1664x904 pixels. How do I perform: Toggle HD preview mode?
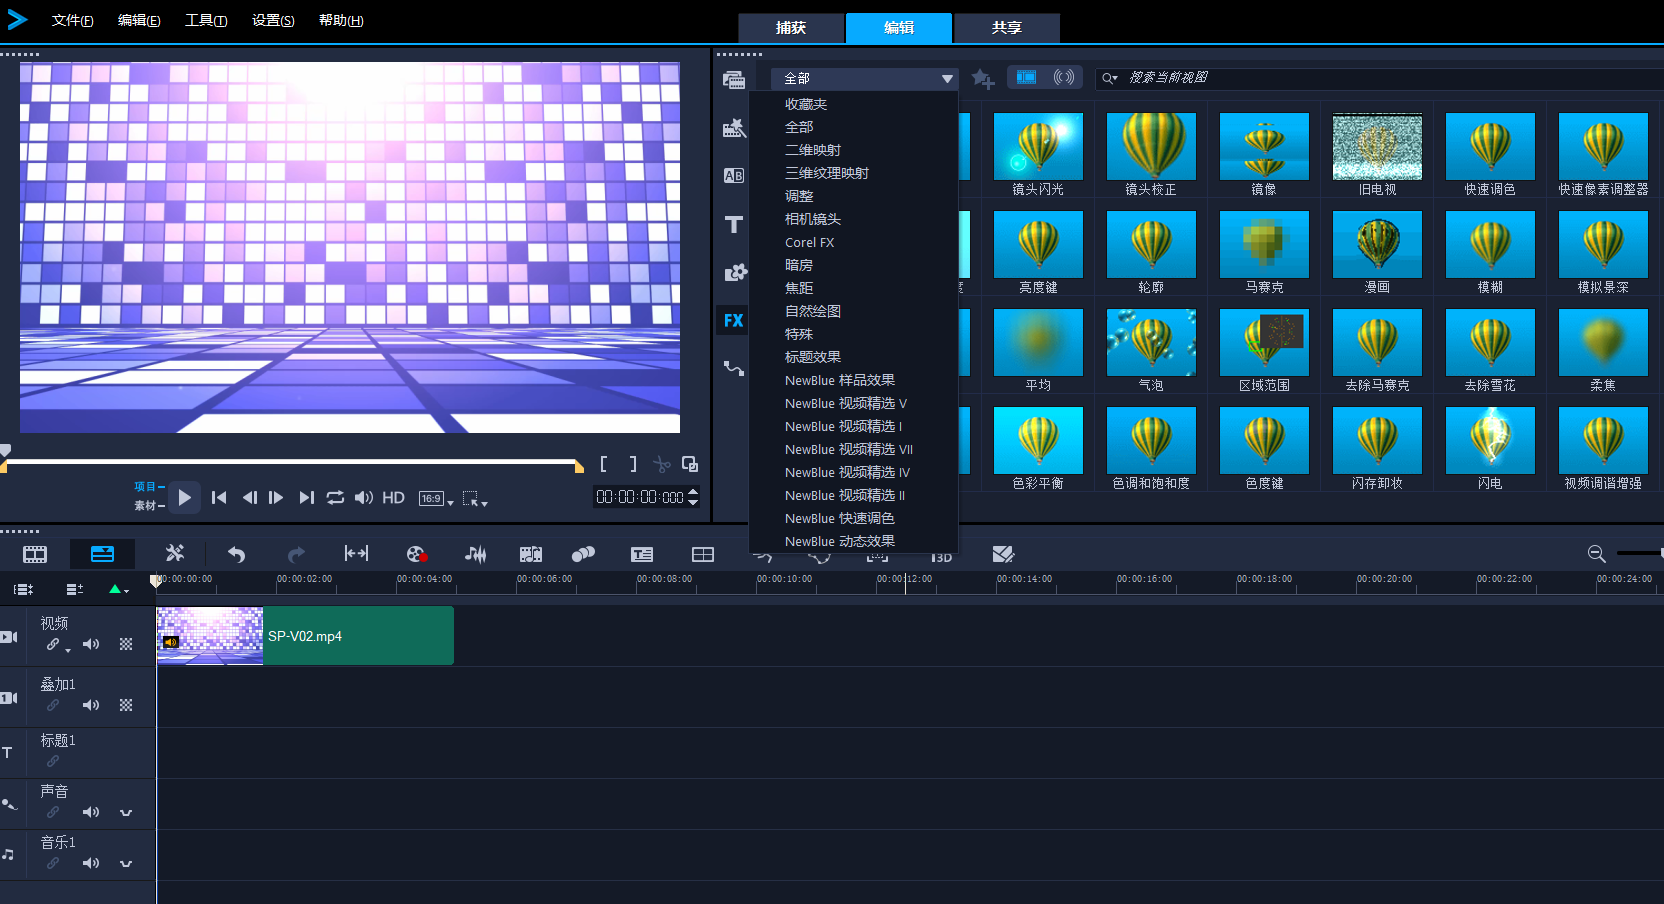pos(393,497)
